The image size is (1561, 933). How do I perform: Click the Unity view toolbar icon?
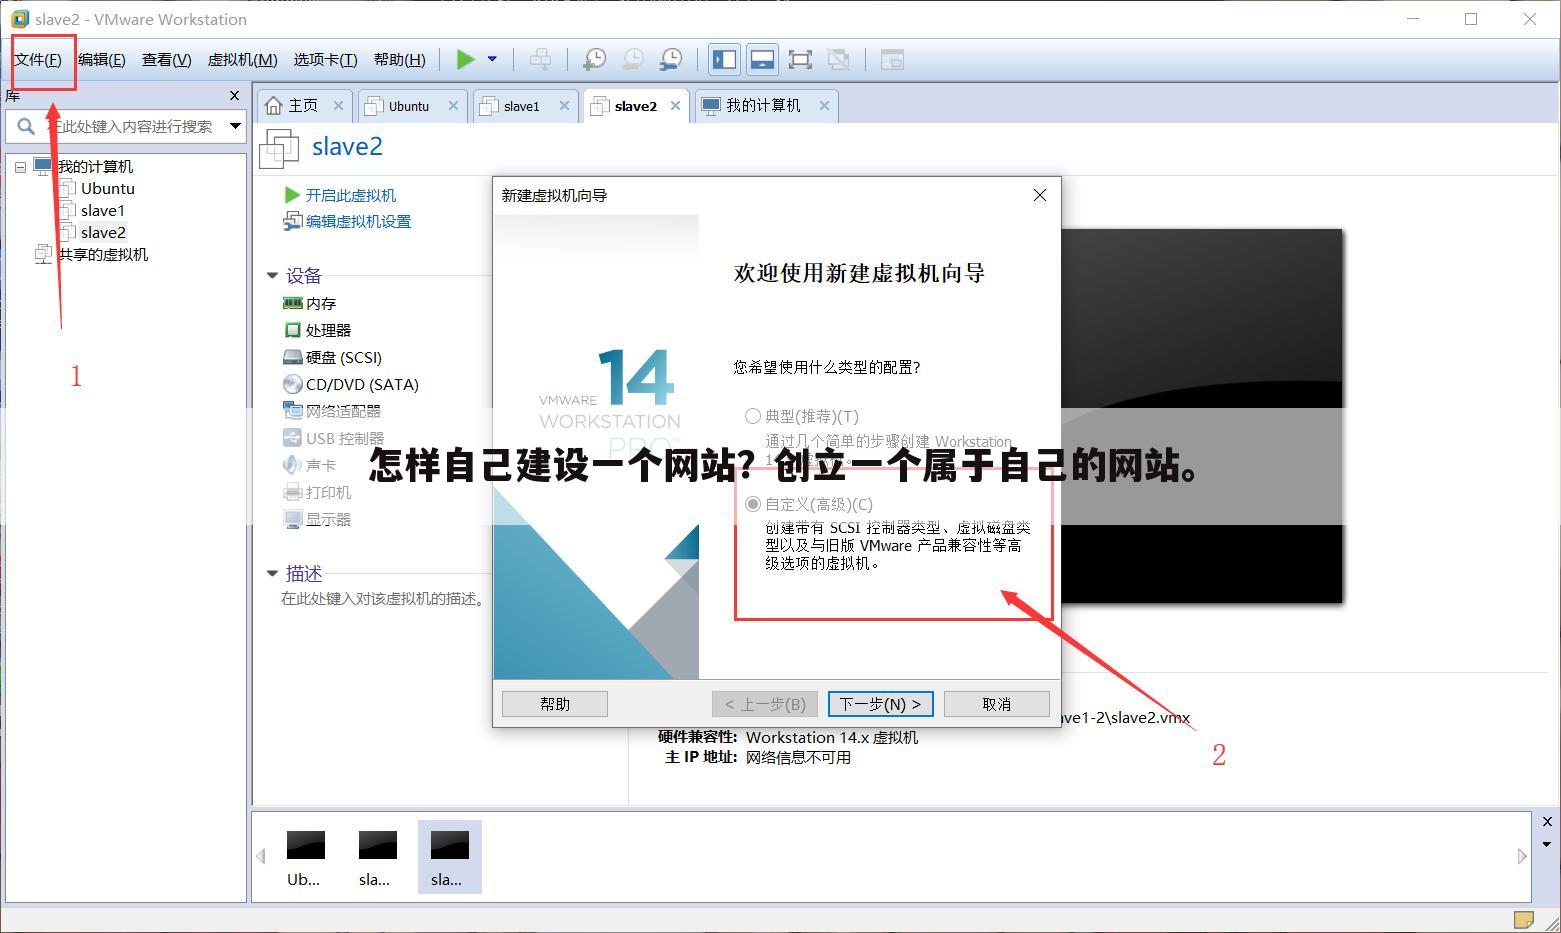click(x=839, y=59)
